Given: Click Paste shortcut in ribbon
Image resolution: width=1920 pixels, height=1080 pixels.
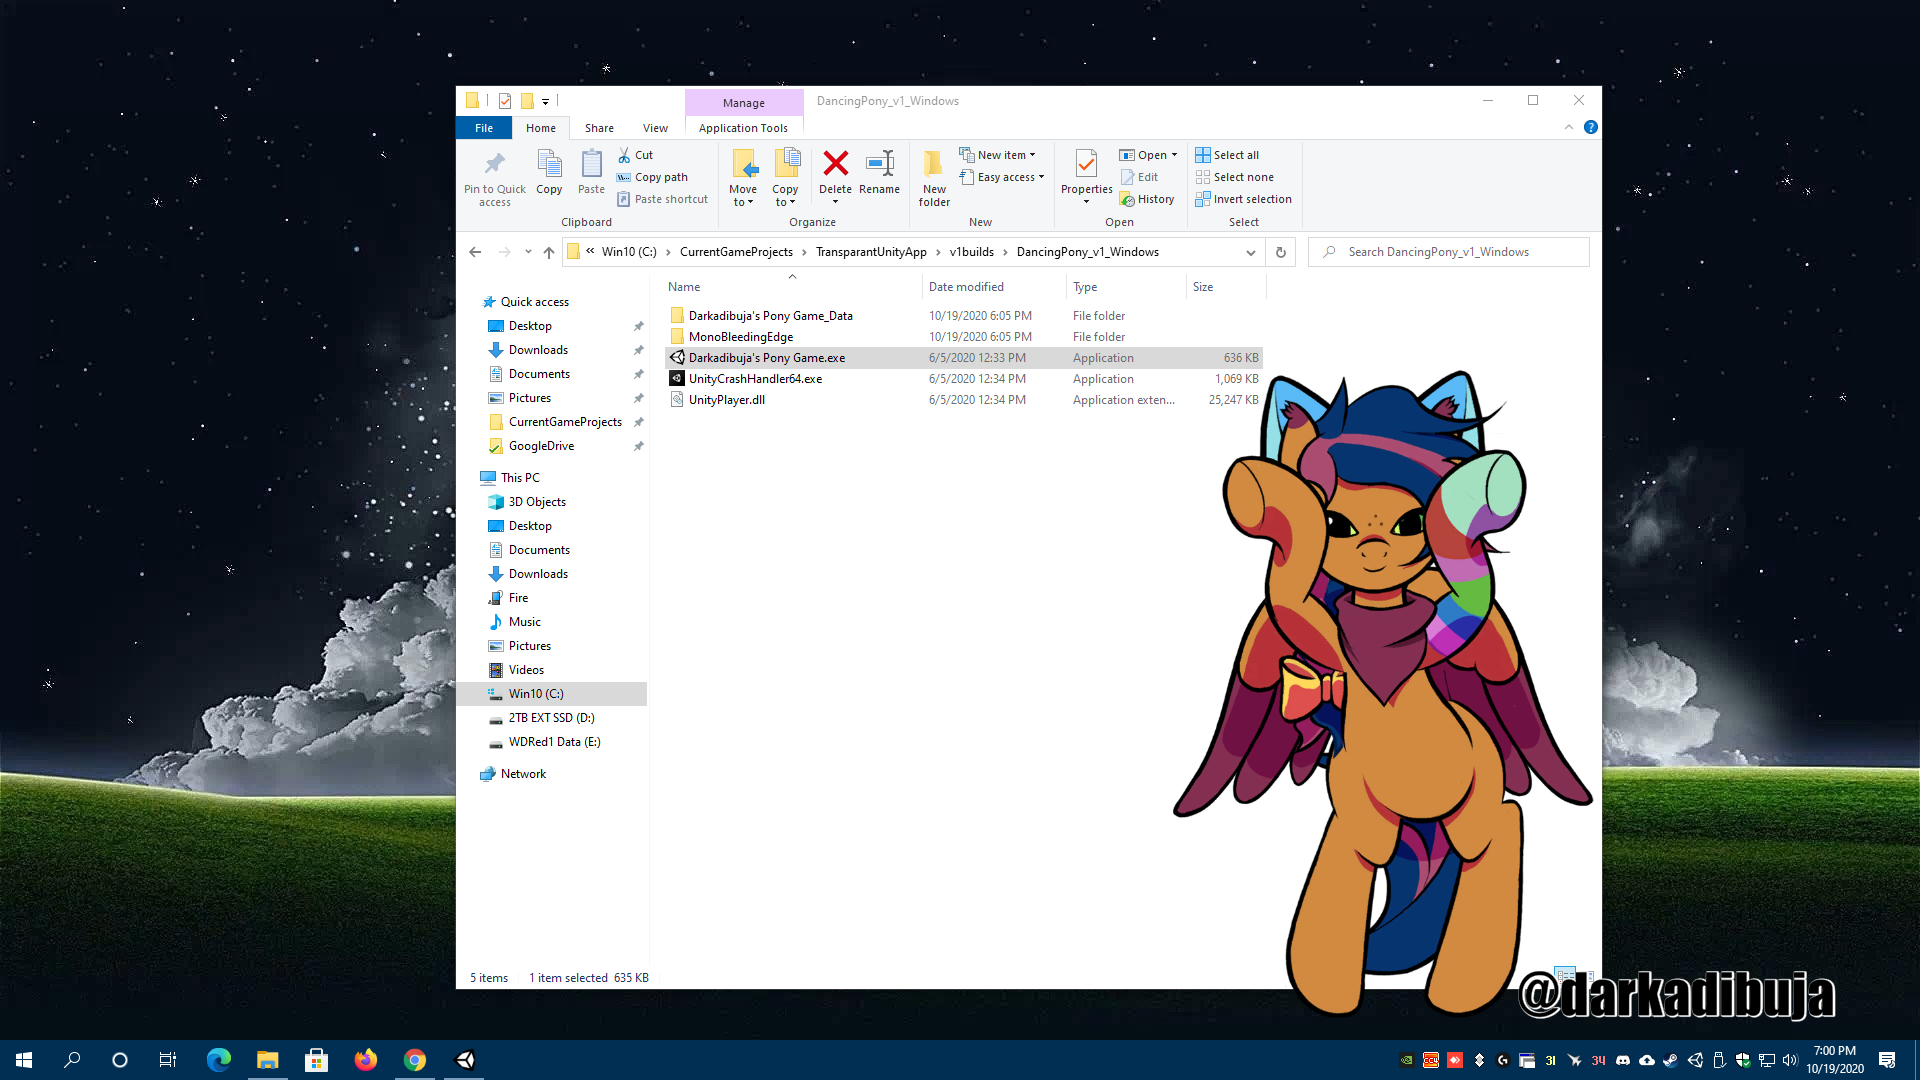Looking at the screenshot, I should point(662,199).
